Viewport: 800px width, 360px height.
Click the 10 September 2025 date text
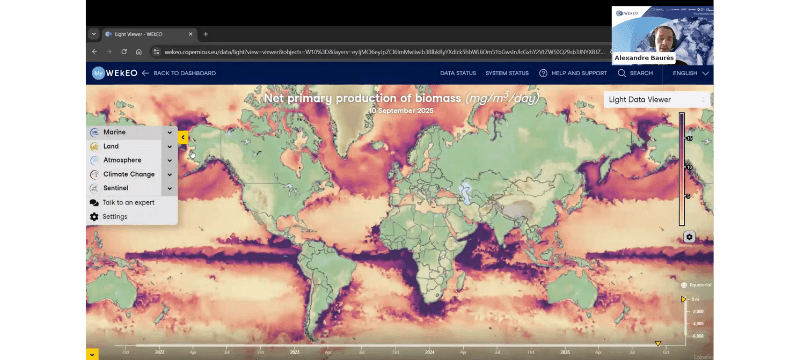[x=401, y=110]
